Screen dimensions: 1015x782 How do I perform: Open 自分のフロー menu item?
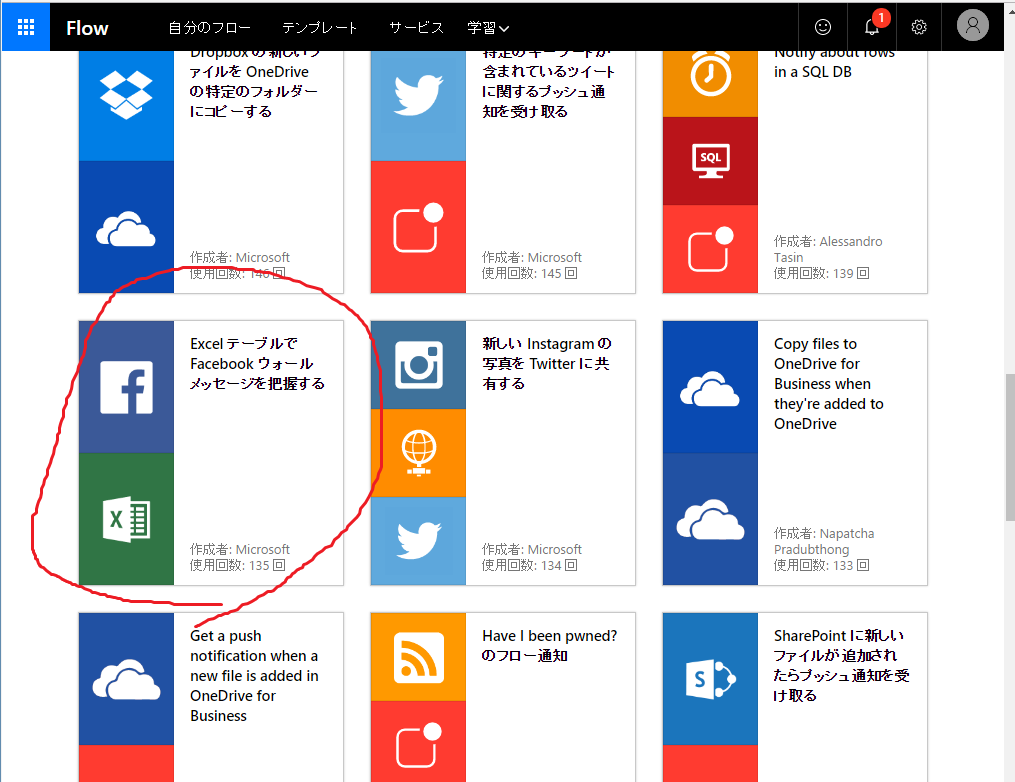coord(209,28)
